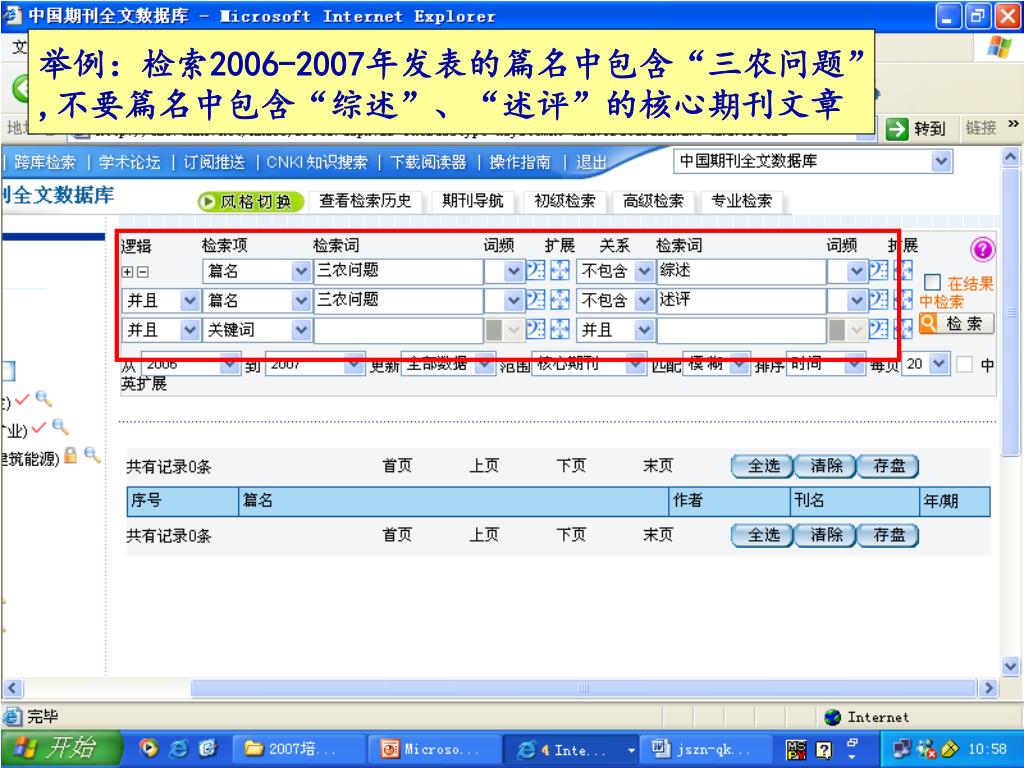Click the topmost magnifier in left category list
Viewport: 1024px width, 768px height.
(x=44, y=398)
